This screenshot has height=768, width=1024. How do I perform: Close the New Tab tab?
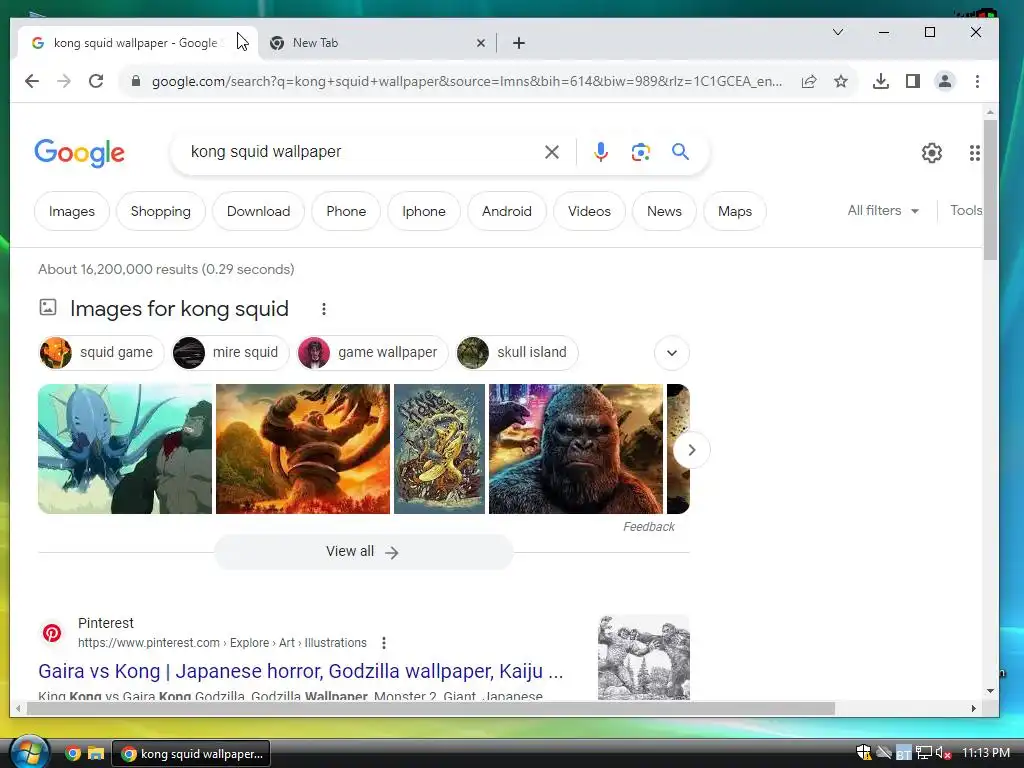coord(481,43)
